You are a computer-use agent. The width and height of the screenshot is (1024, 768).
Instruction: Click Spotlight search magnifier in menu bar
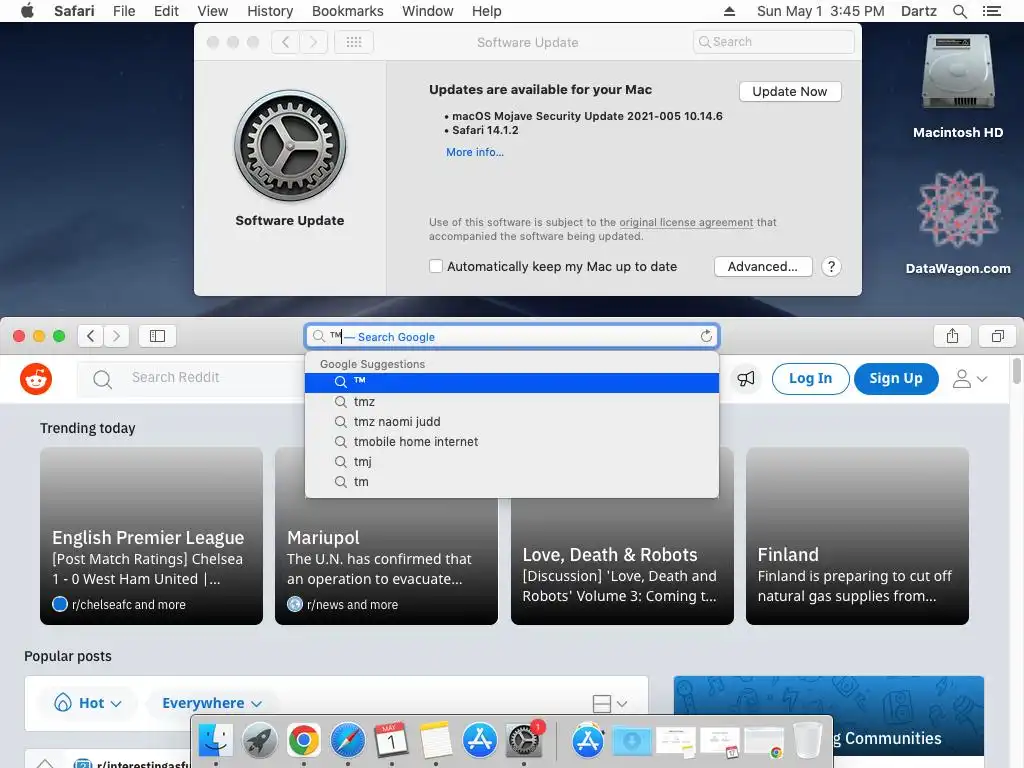tap(959, 11)
